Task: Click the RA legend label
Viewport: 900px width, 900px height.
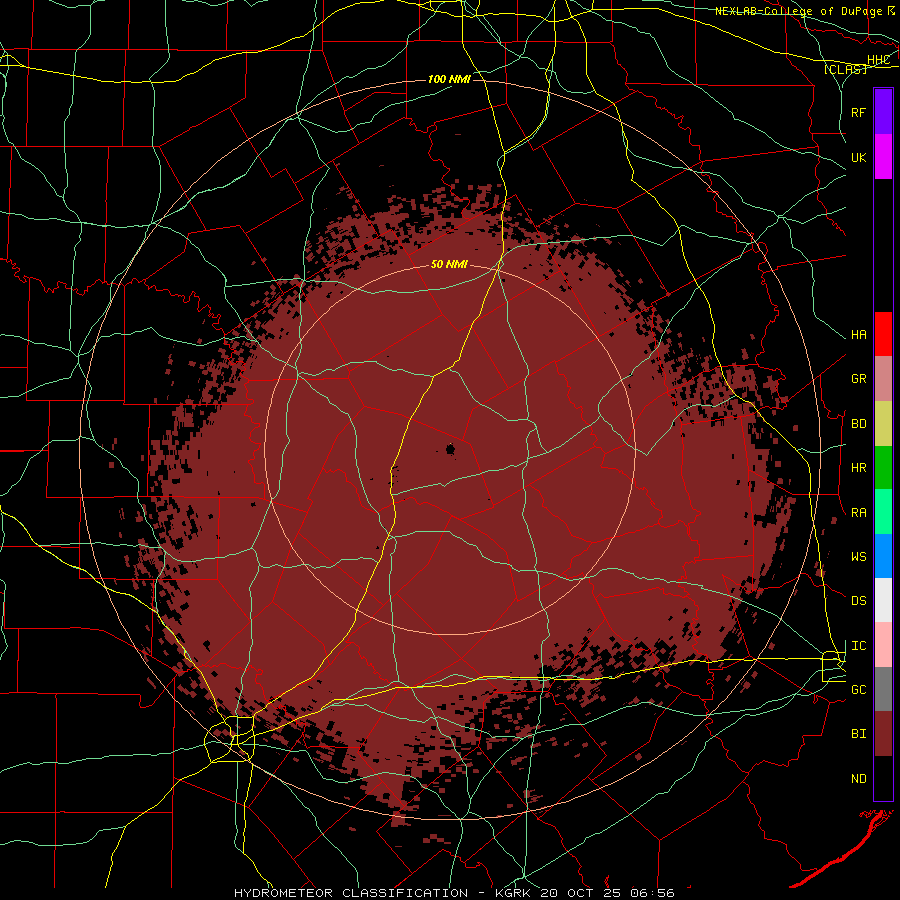Action: (x=859, y=513)
